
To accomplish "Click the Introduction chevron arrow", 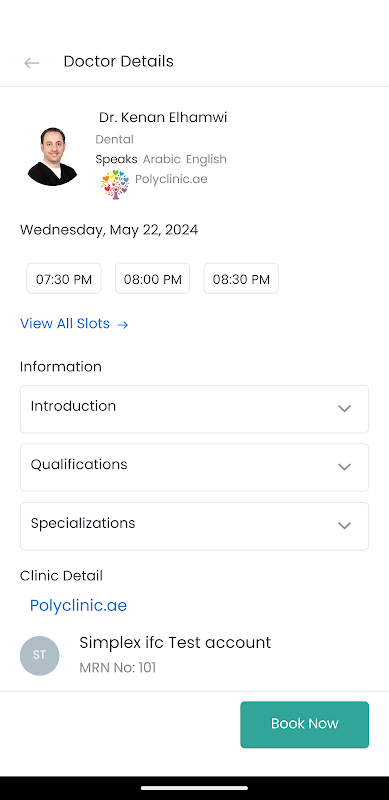I will pos(345,409).
